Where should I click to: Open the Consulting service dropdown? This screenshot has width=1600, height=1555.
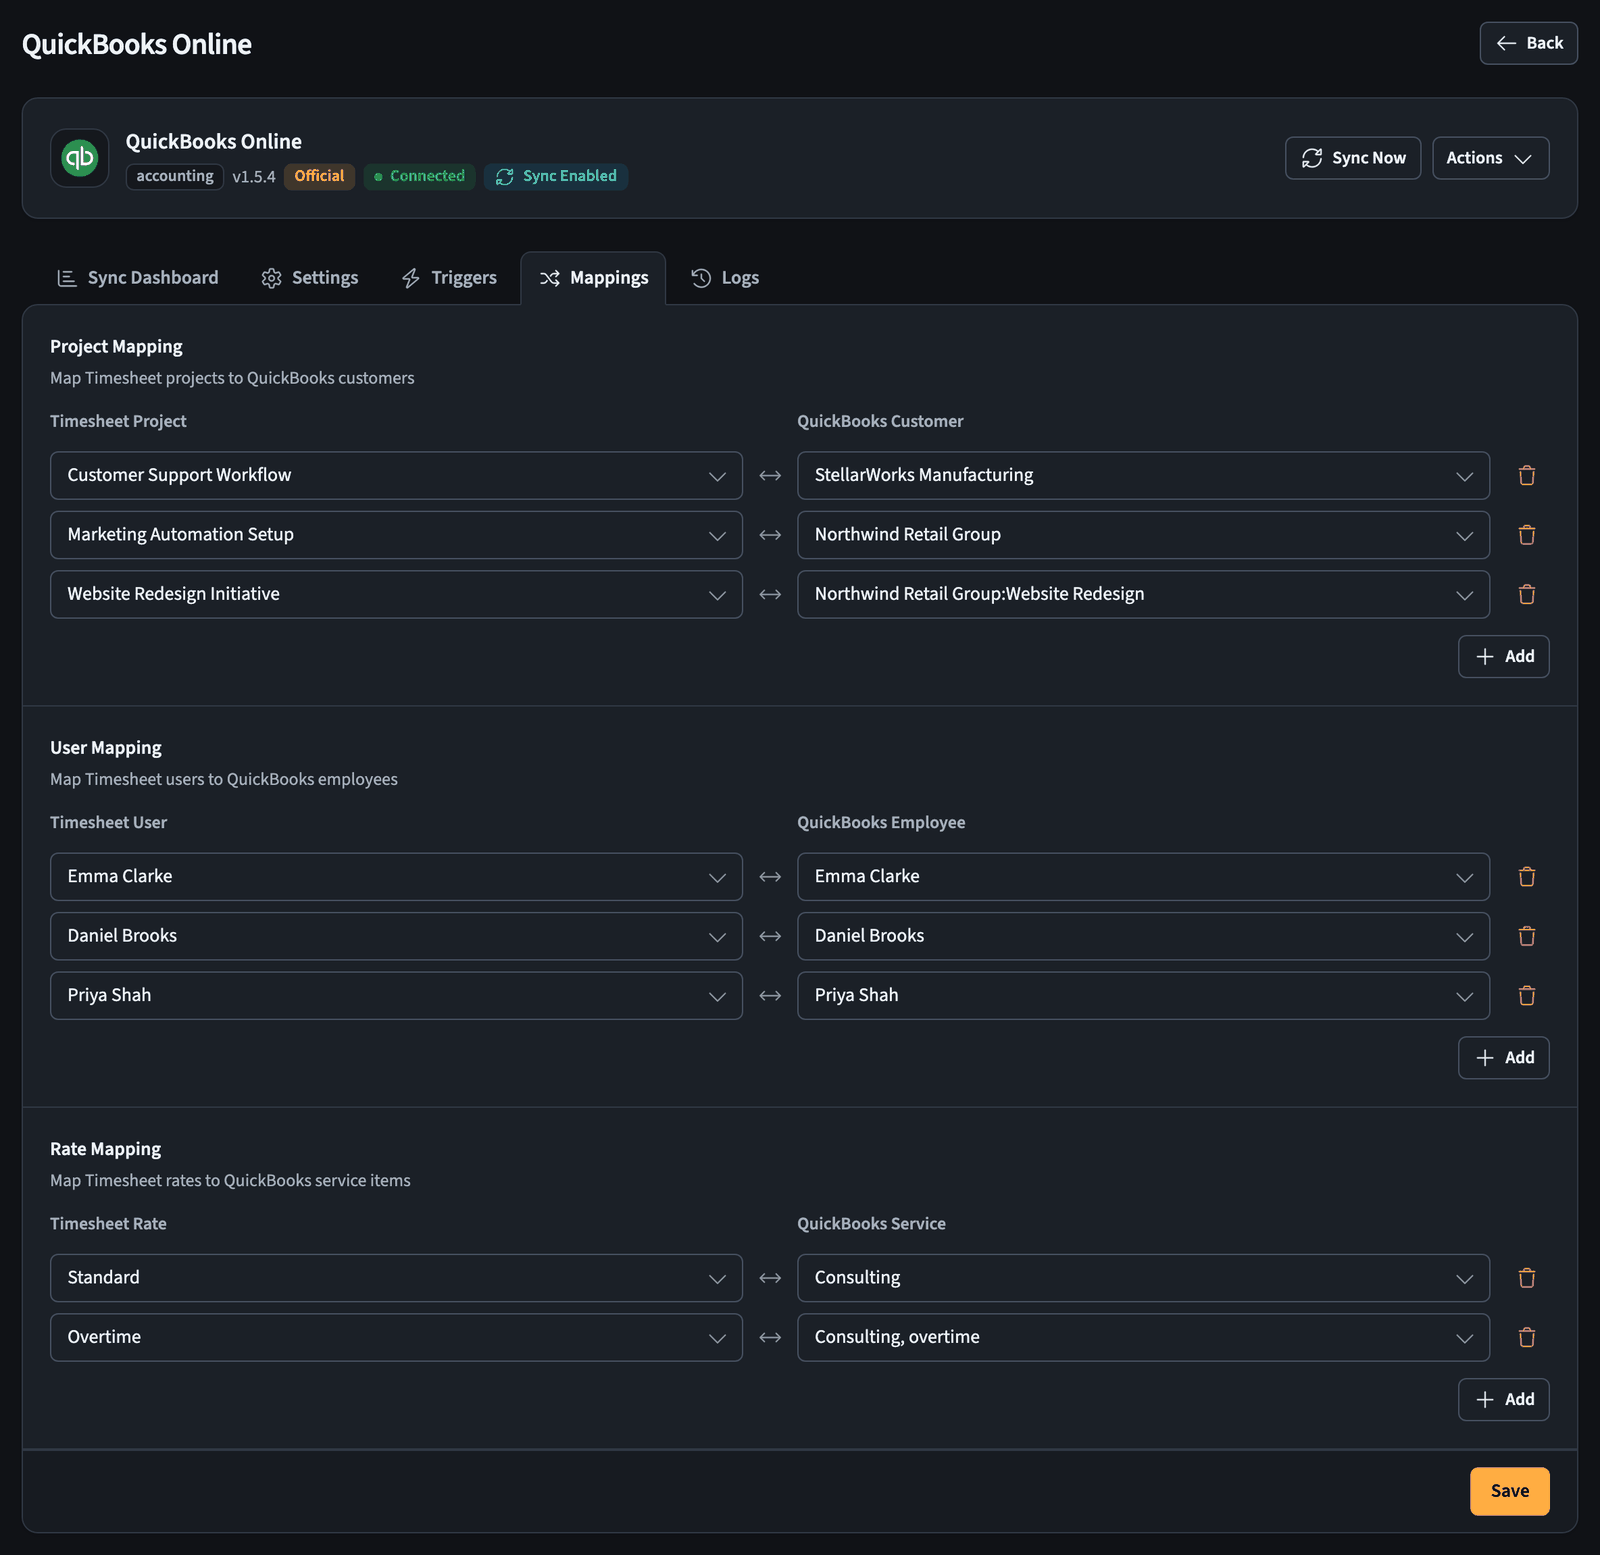point(1143,1278)
